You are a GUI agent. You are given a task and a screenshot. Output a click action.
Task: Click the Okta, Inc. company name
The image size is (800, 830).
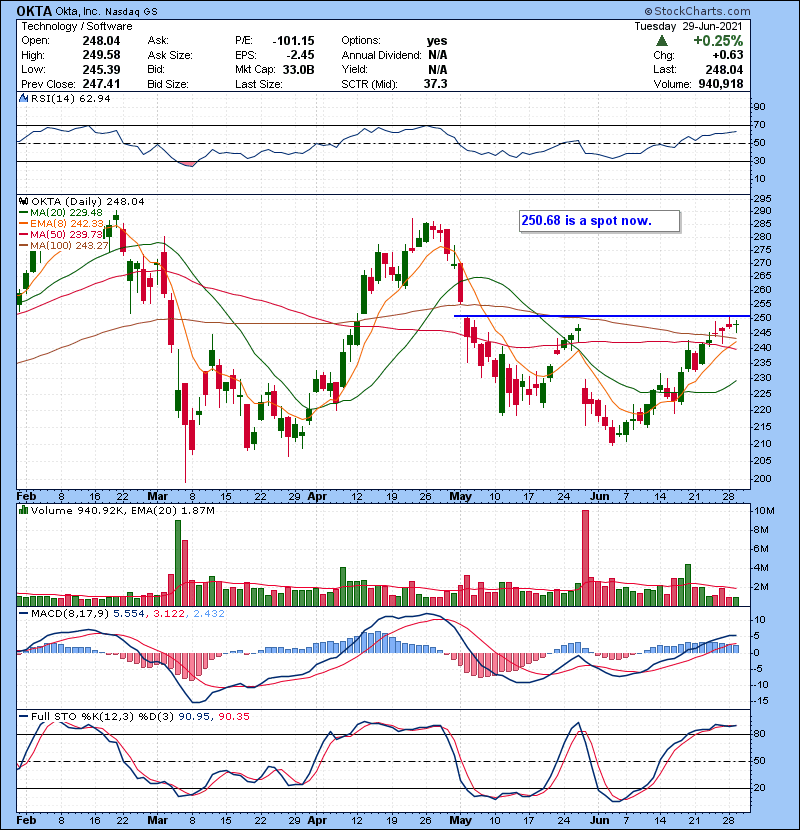tap(78, 12)
